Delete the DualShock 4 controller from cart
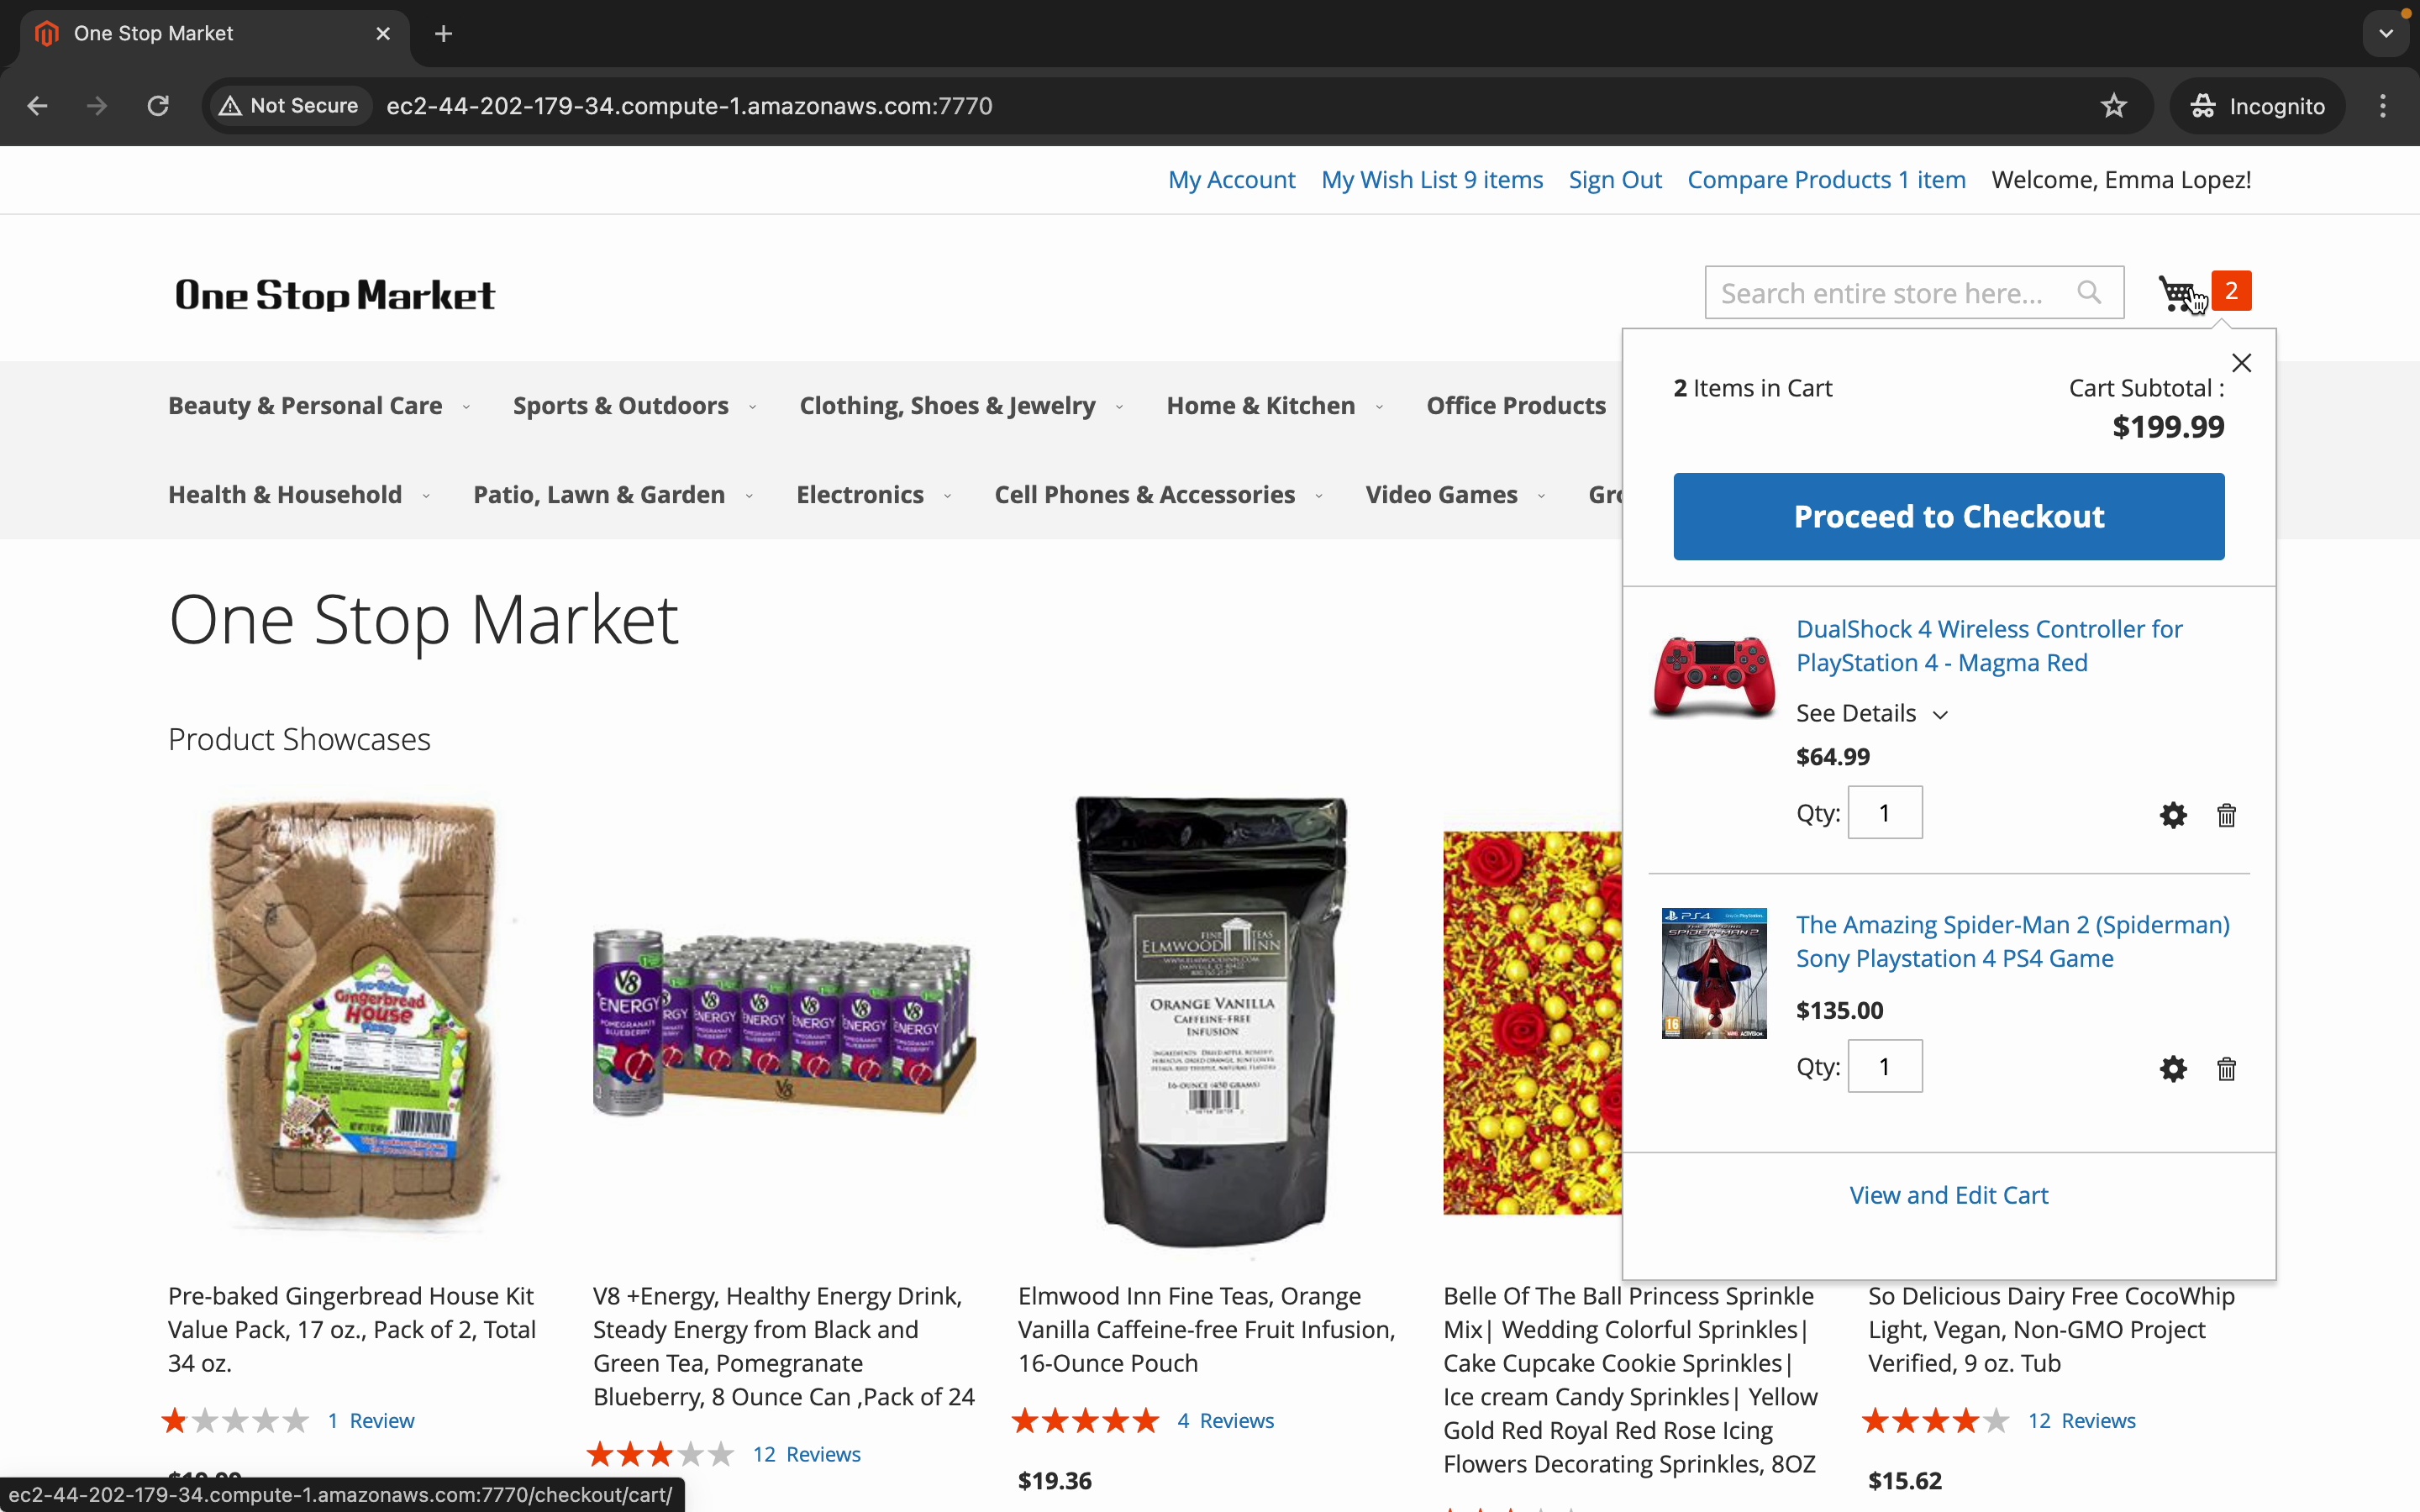Image resolution: width=2420 pixels, height=1512 pixels. pos(2226,815)
